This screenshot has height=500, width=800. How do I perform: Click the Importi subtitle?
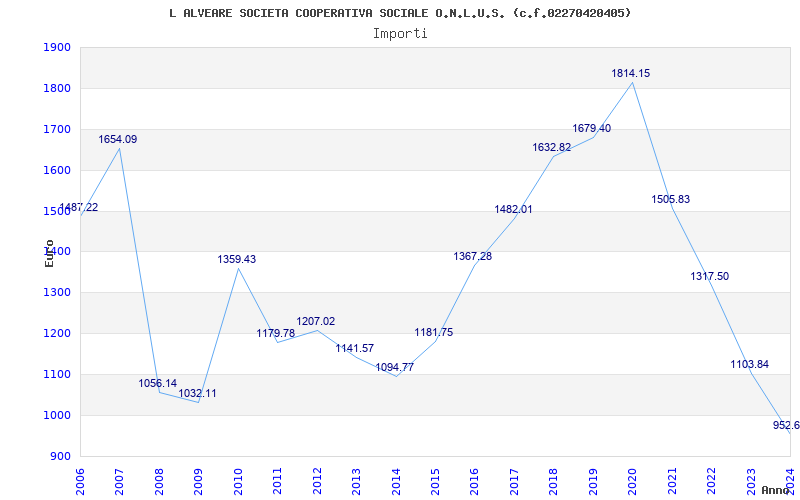[400, 34]
